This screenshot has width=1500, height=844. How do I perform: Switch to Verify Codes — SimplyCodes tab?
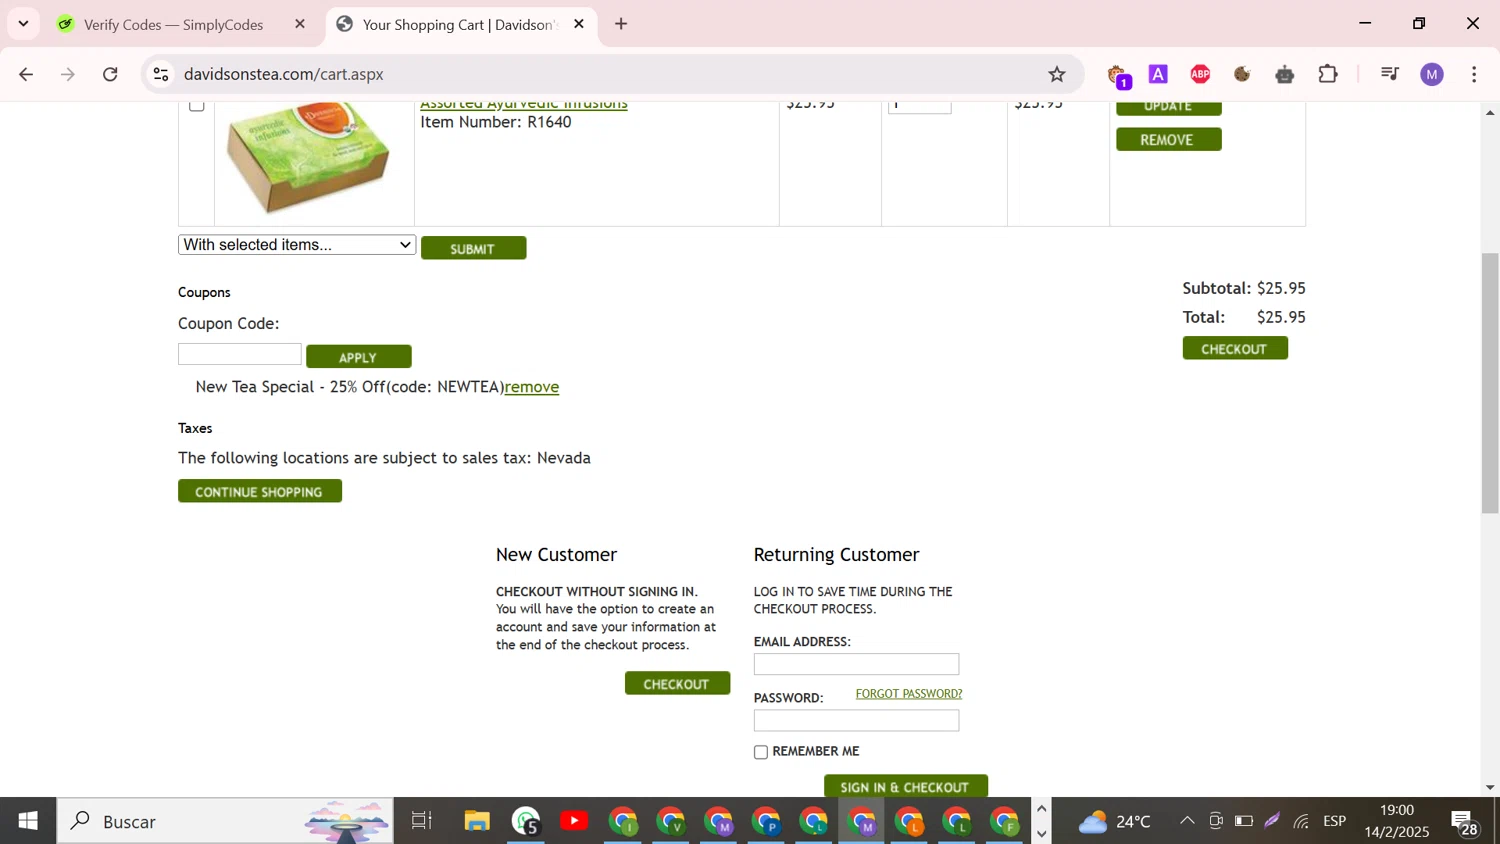tap(172, 24)
